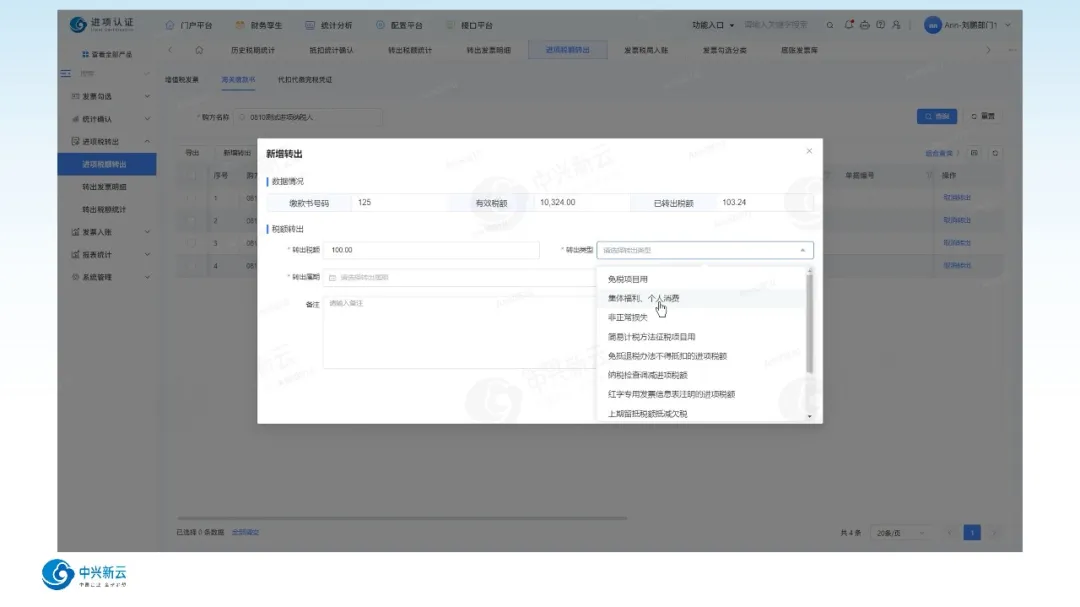The height and width of the screenshot is (607, 1080).
Task: Expand the 系统管理 sidebar menu
Action: pyautogui.click(x=110, y=277)
